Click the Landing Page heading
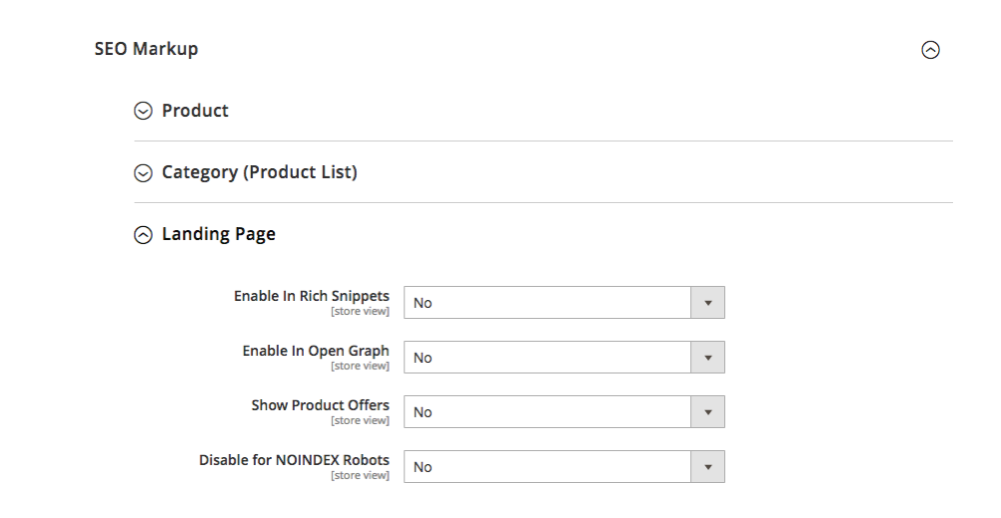 pos(218,234)
